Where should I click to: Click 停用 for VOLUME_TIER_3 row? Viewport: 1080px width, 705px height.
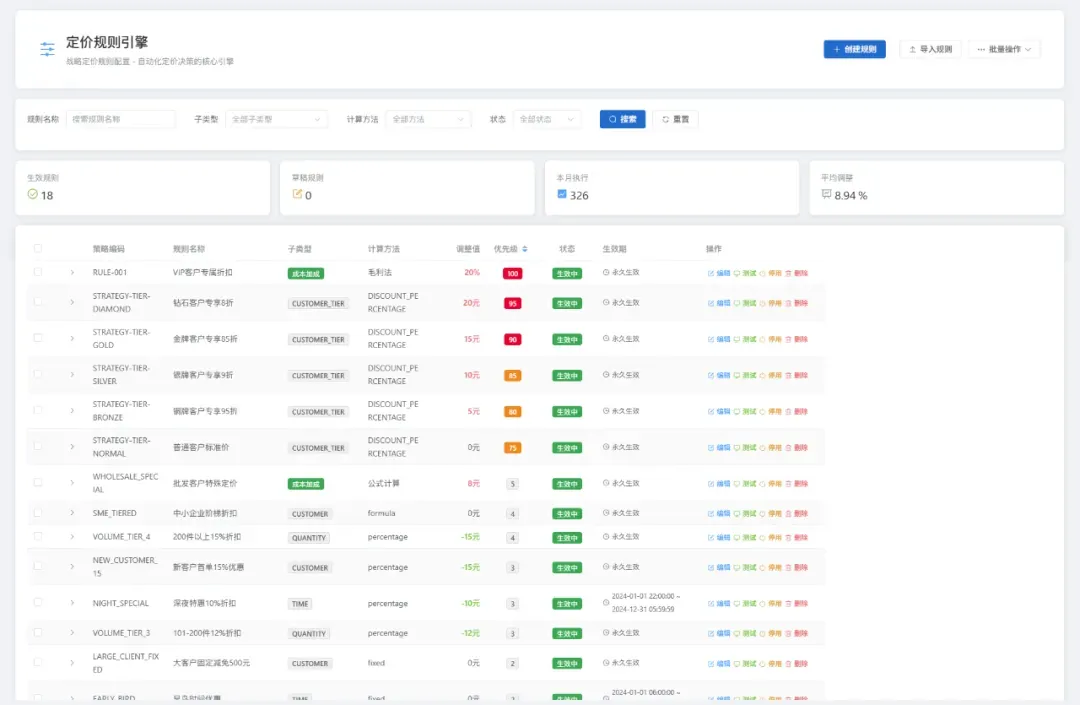click(x=771, y=633)
